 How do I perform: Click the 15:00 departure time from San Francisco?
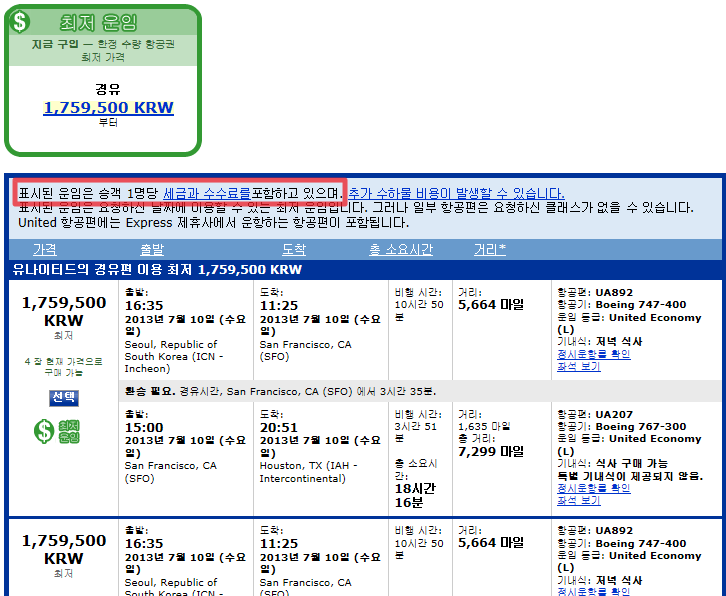[144, 427]
